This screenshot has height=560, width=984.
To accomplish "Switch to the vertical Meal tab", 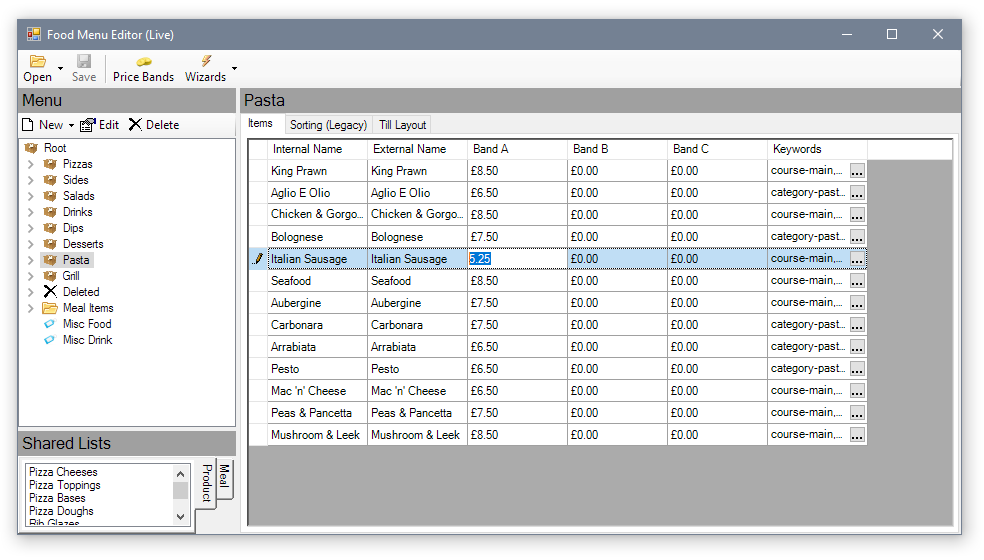I will (x=224, y=477).
